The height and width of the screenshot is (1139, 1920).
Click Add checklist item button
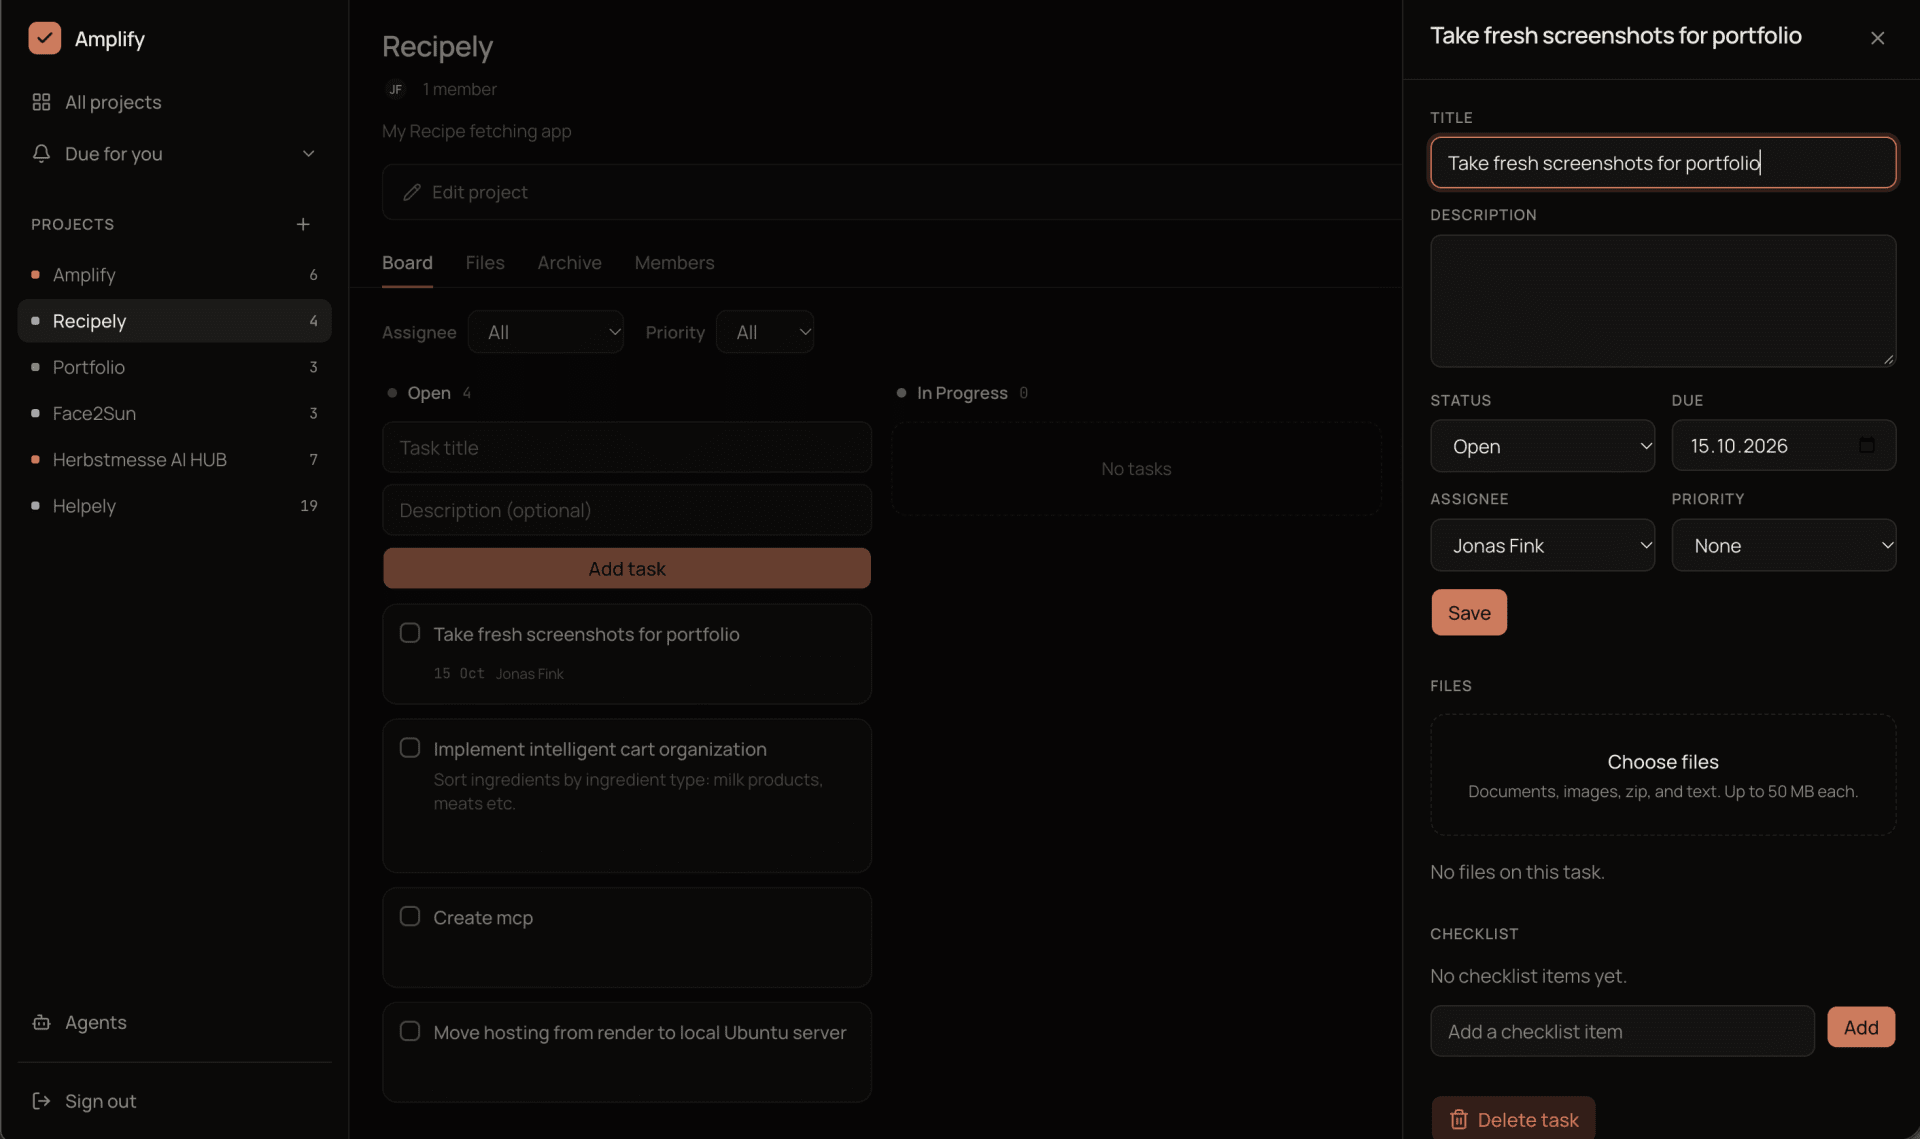pos(1861,1027)
